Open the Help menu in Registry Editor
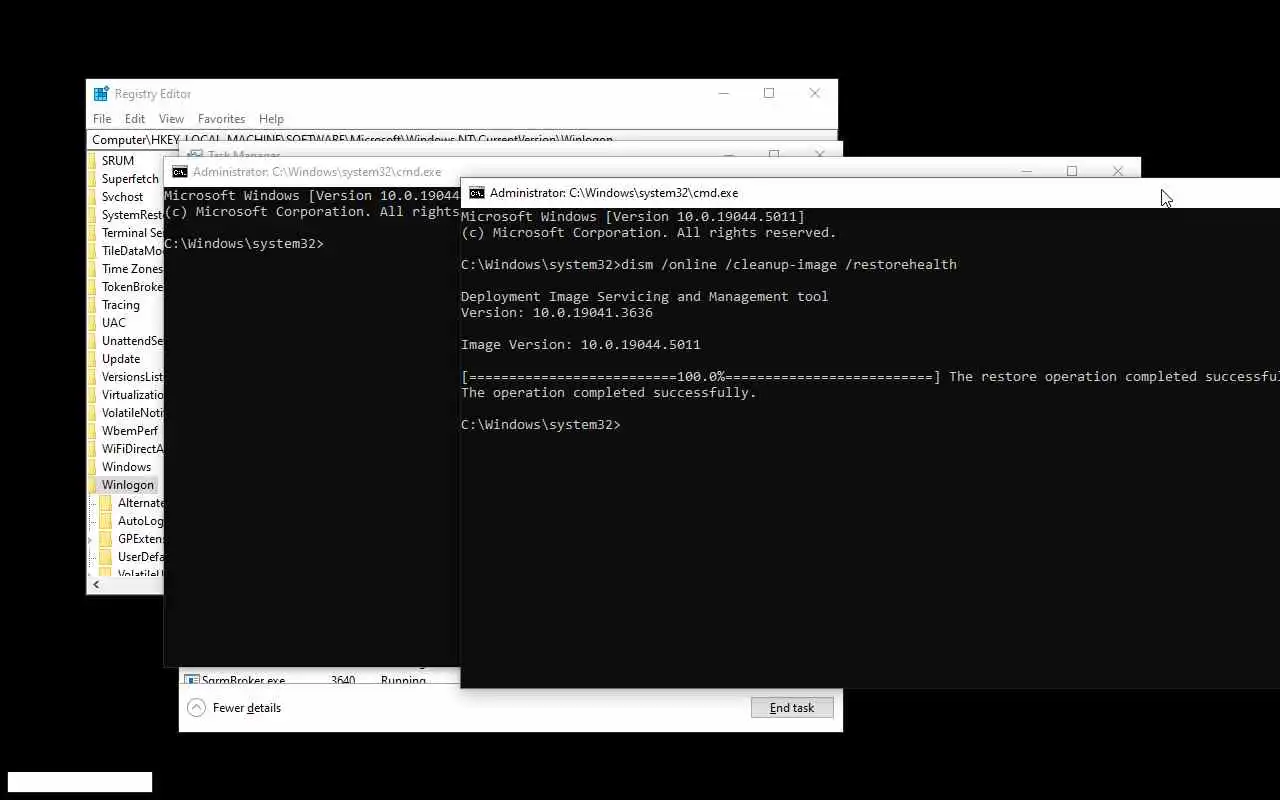The width and height of the screenshot is (1280, 800). pos(271,119)
